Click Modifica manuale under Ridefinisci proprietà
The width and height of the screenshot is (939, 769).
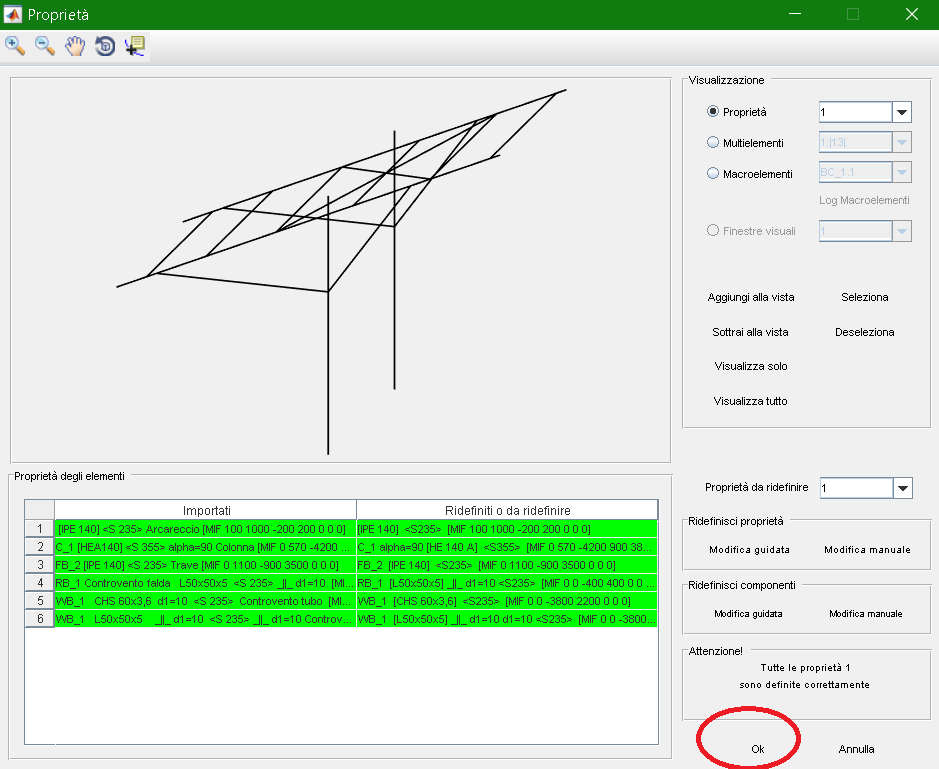pos(867,550)
